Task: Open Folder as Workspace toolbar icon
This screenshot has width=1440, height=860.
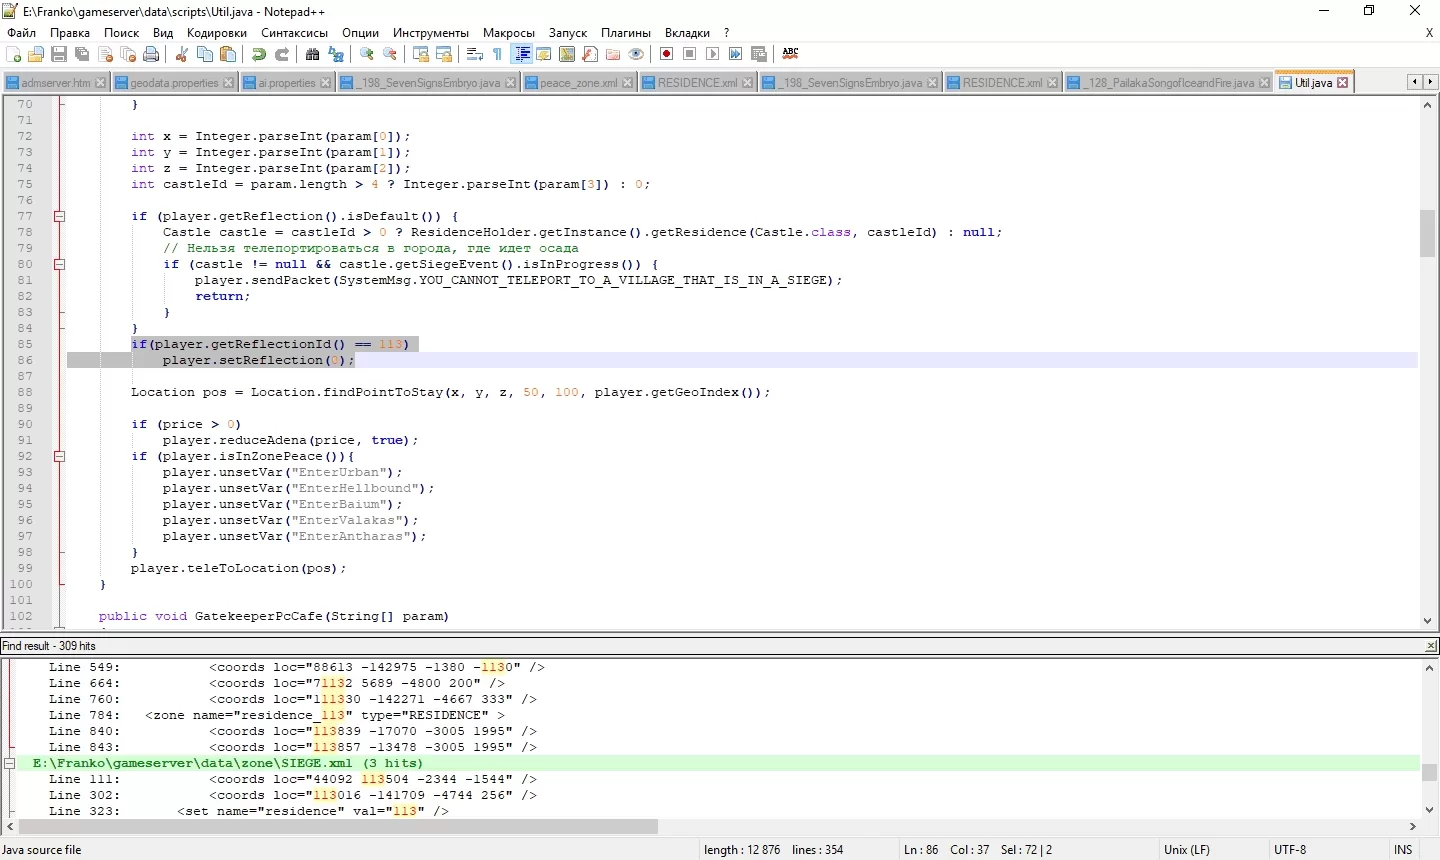Action: click(x=613, y=54)
